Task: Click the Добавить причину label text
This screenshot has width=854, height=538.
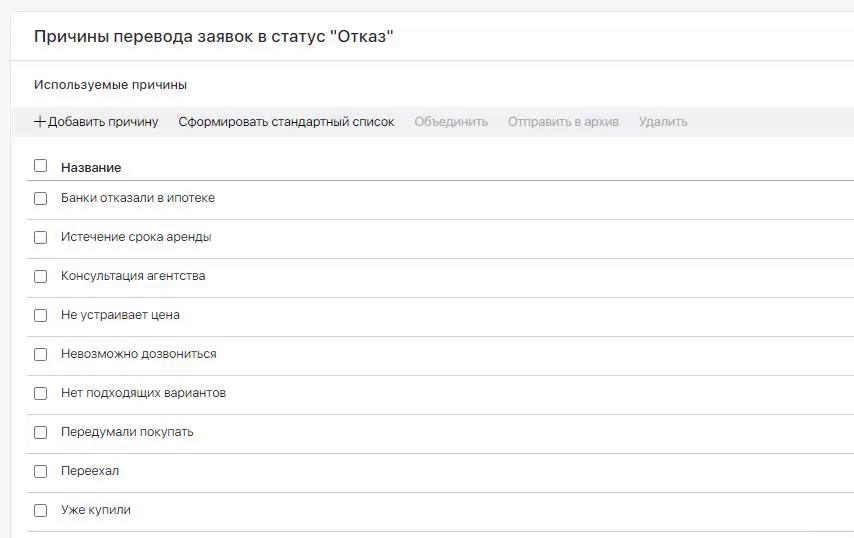Action: pos(103,122)
